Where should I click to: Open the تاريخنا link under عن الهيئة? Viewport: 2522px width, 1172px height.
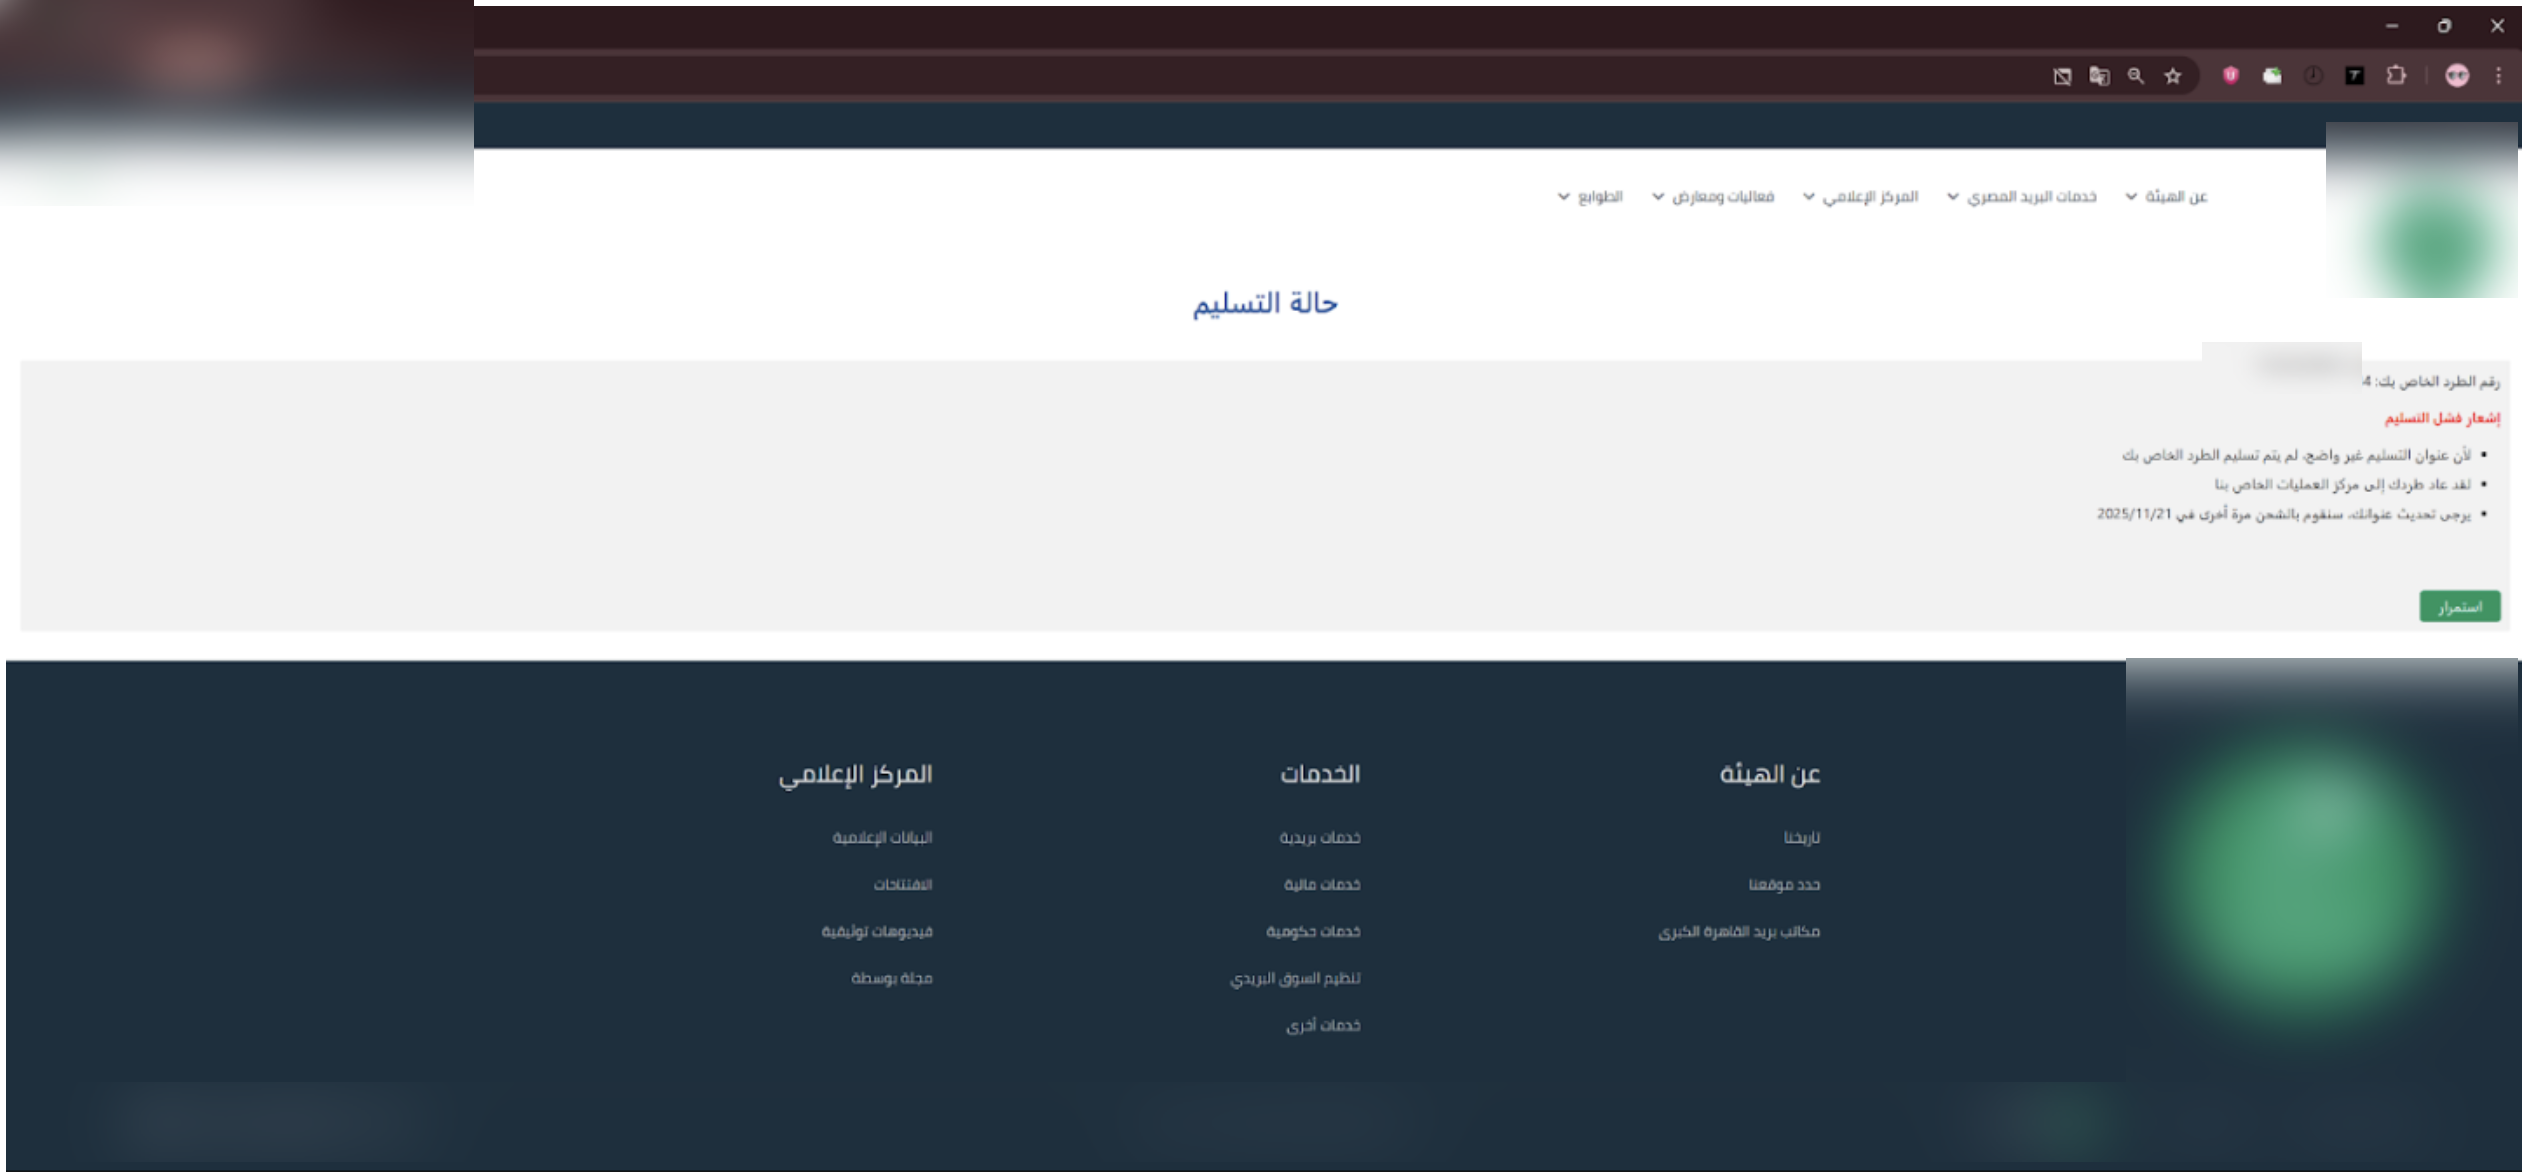1803,837
